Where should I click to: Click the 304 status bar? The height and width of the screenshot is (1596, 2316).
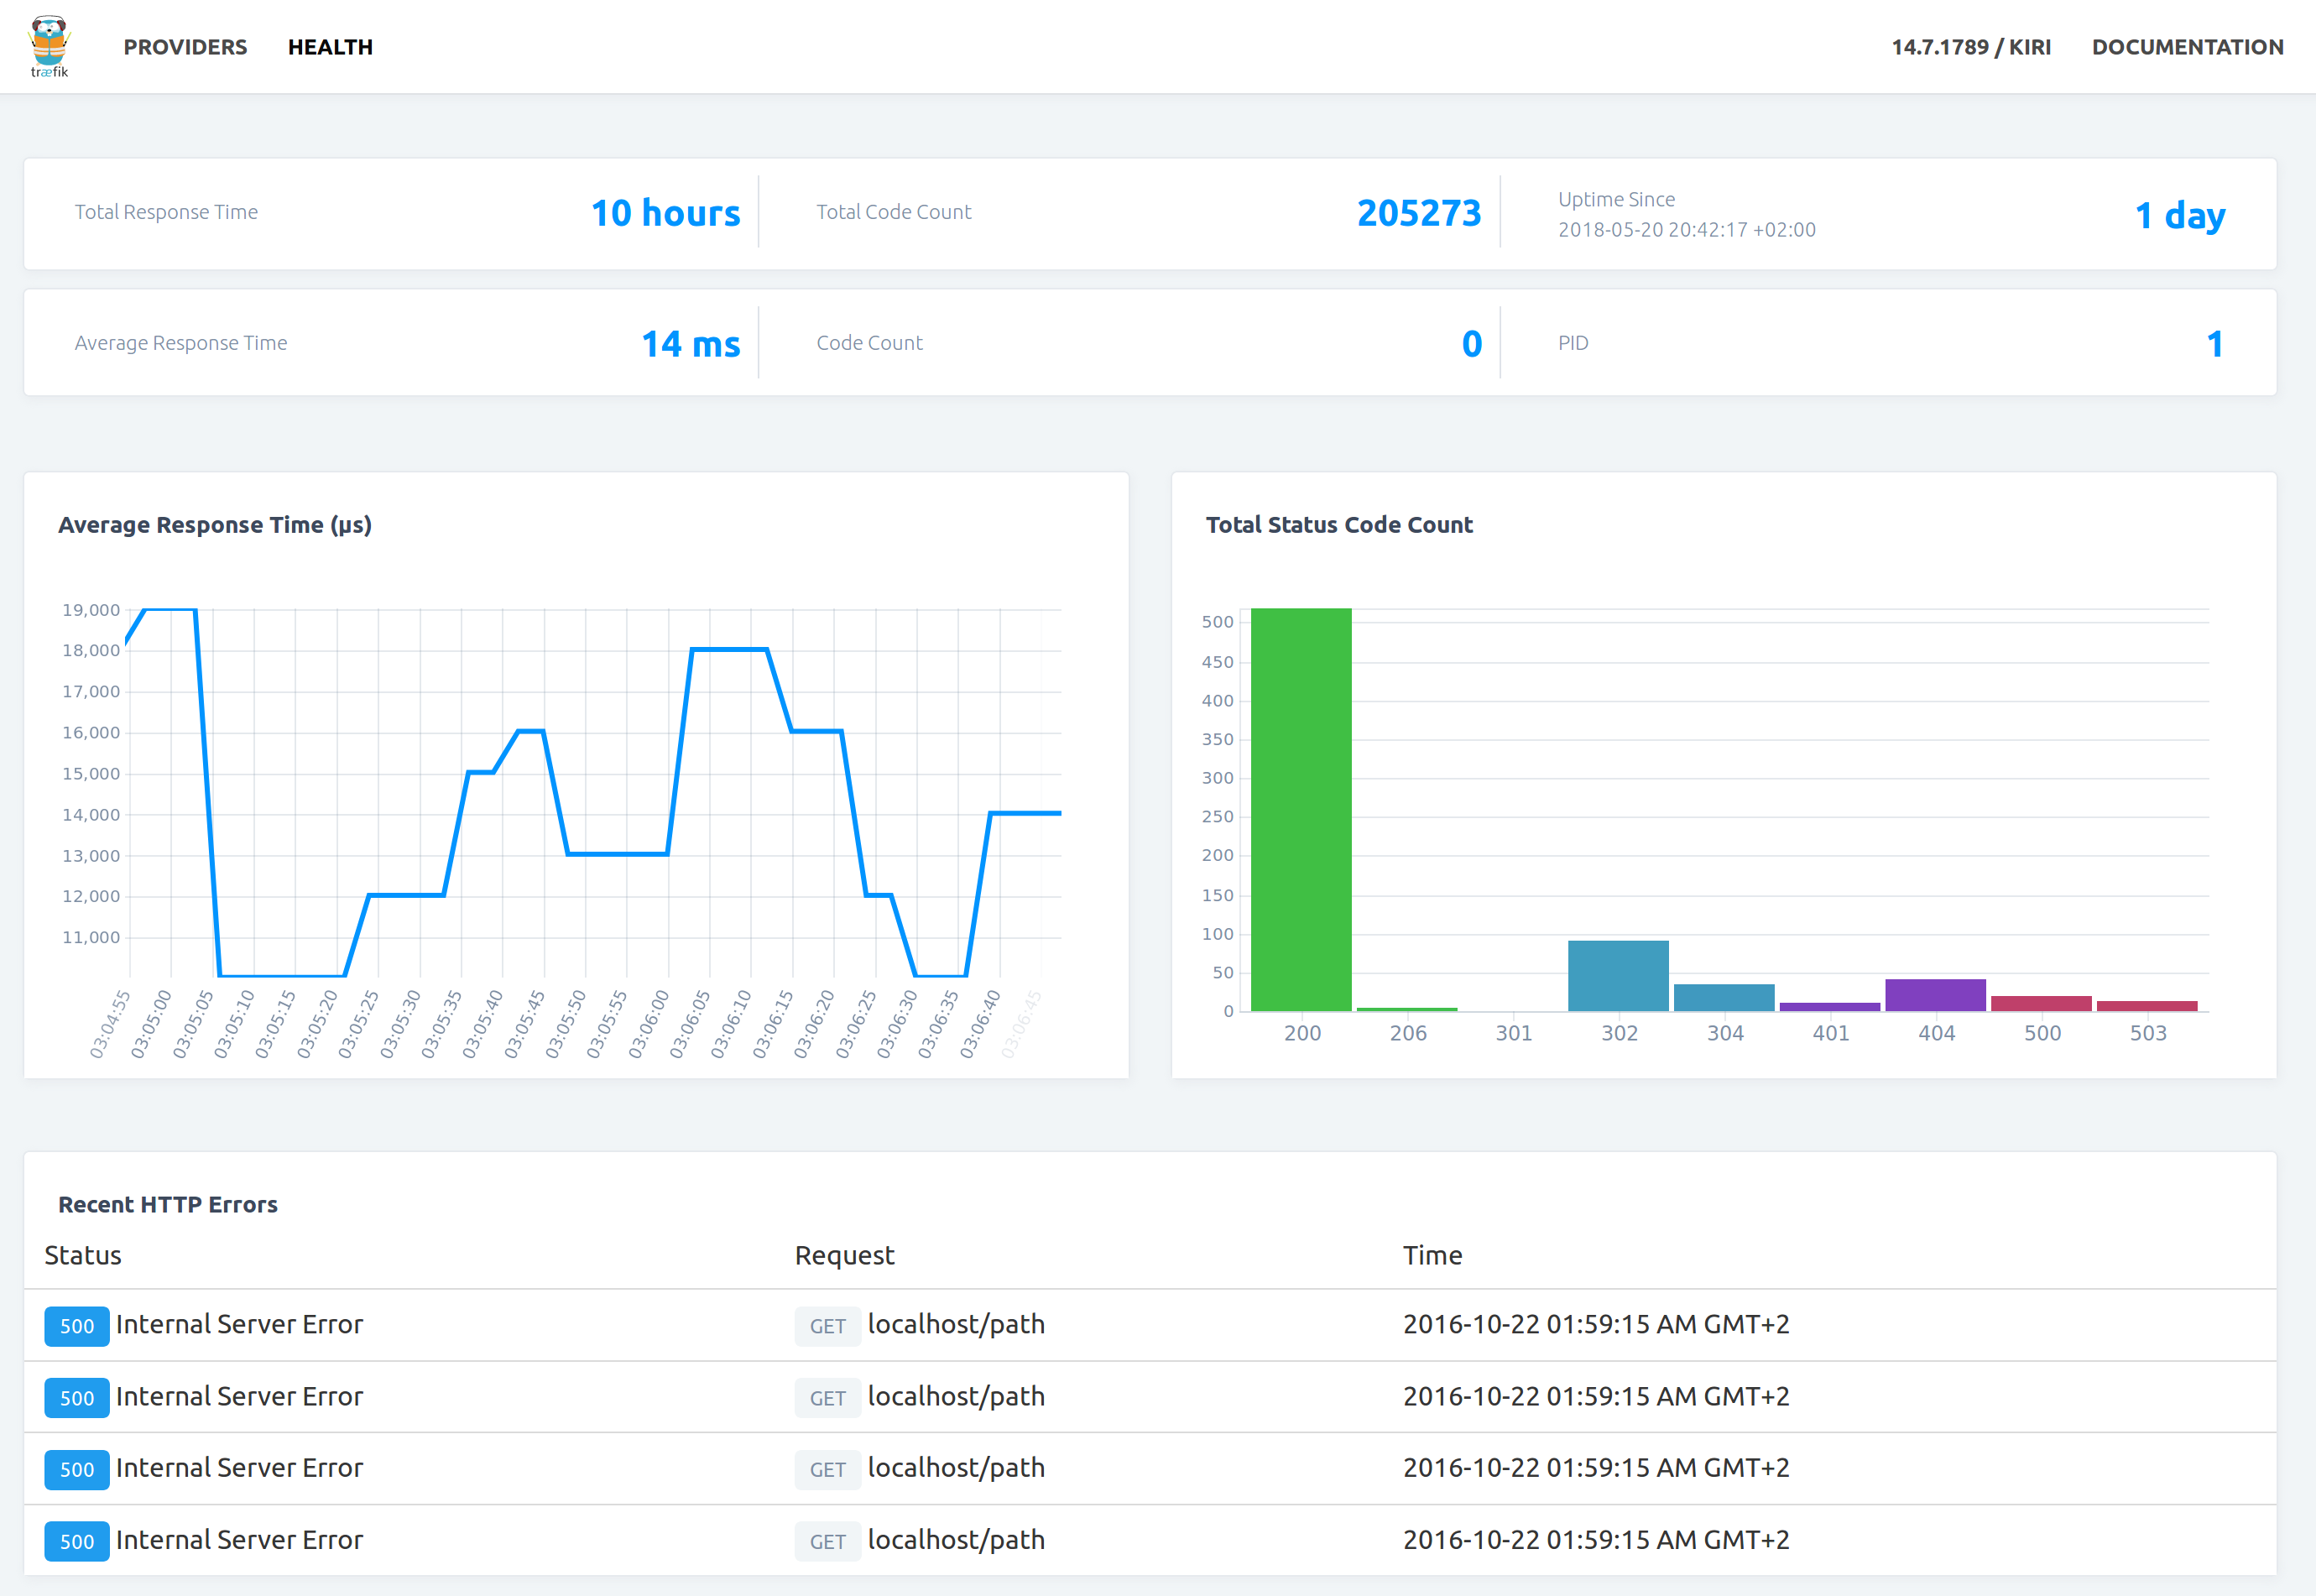(x=1724, y=996)
